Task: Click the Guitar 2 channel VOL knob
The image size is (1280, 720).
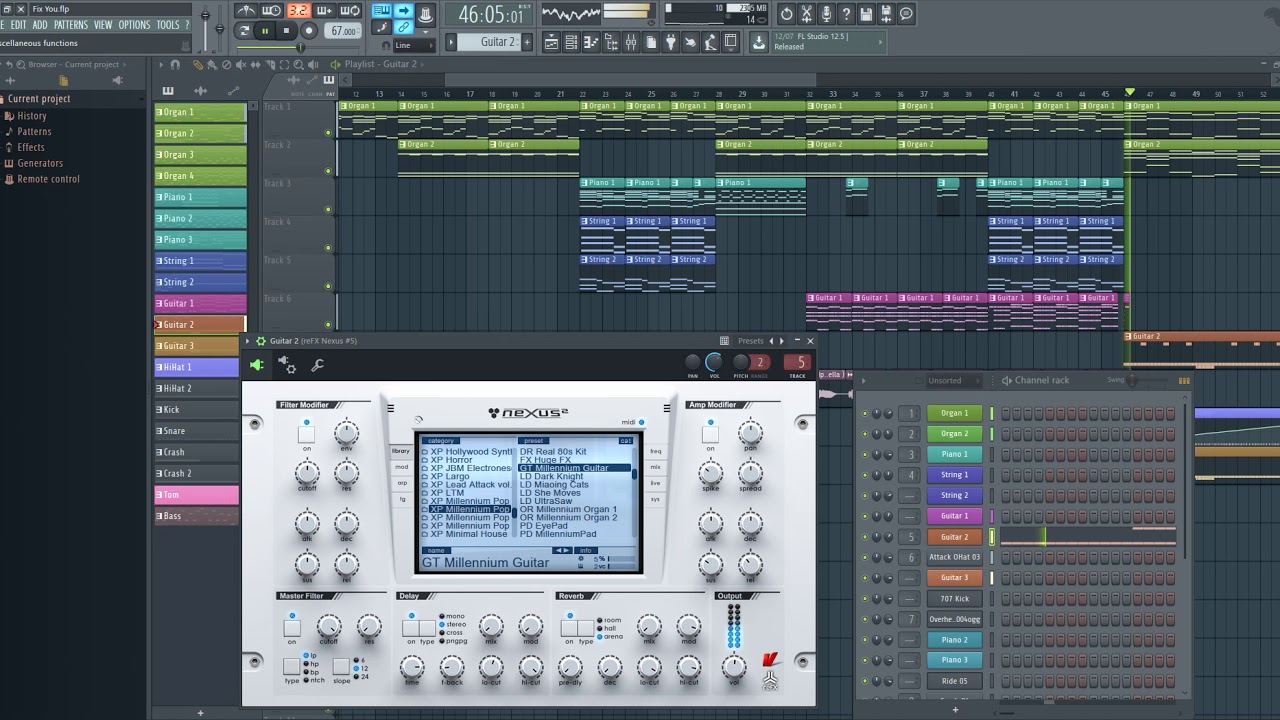Action: [x=714, y=362]
